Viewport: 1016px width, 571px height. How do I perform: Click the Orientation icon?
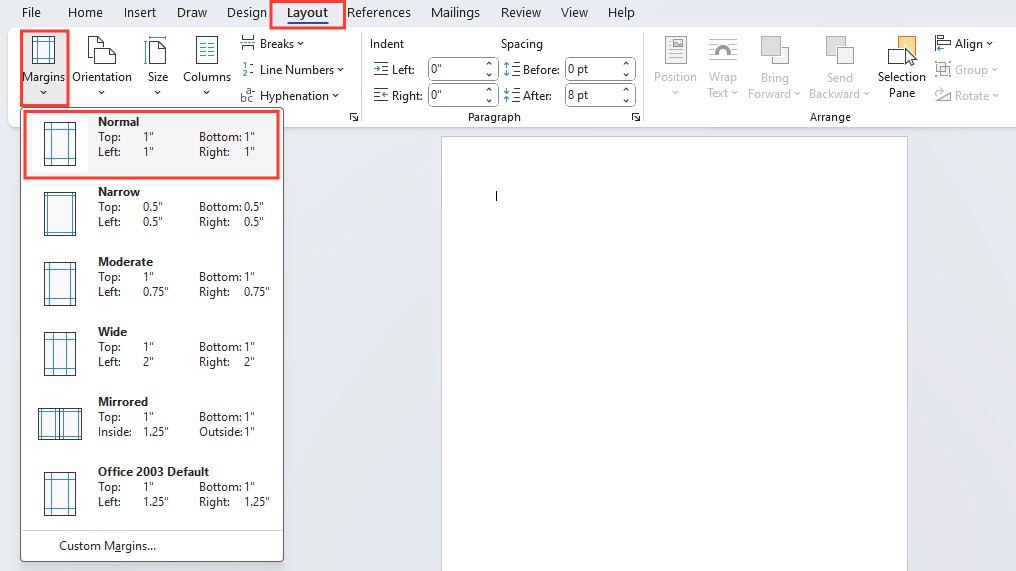tap(102, 51)
